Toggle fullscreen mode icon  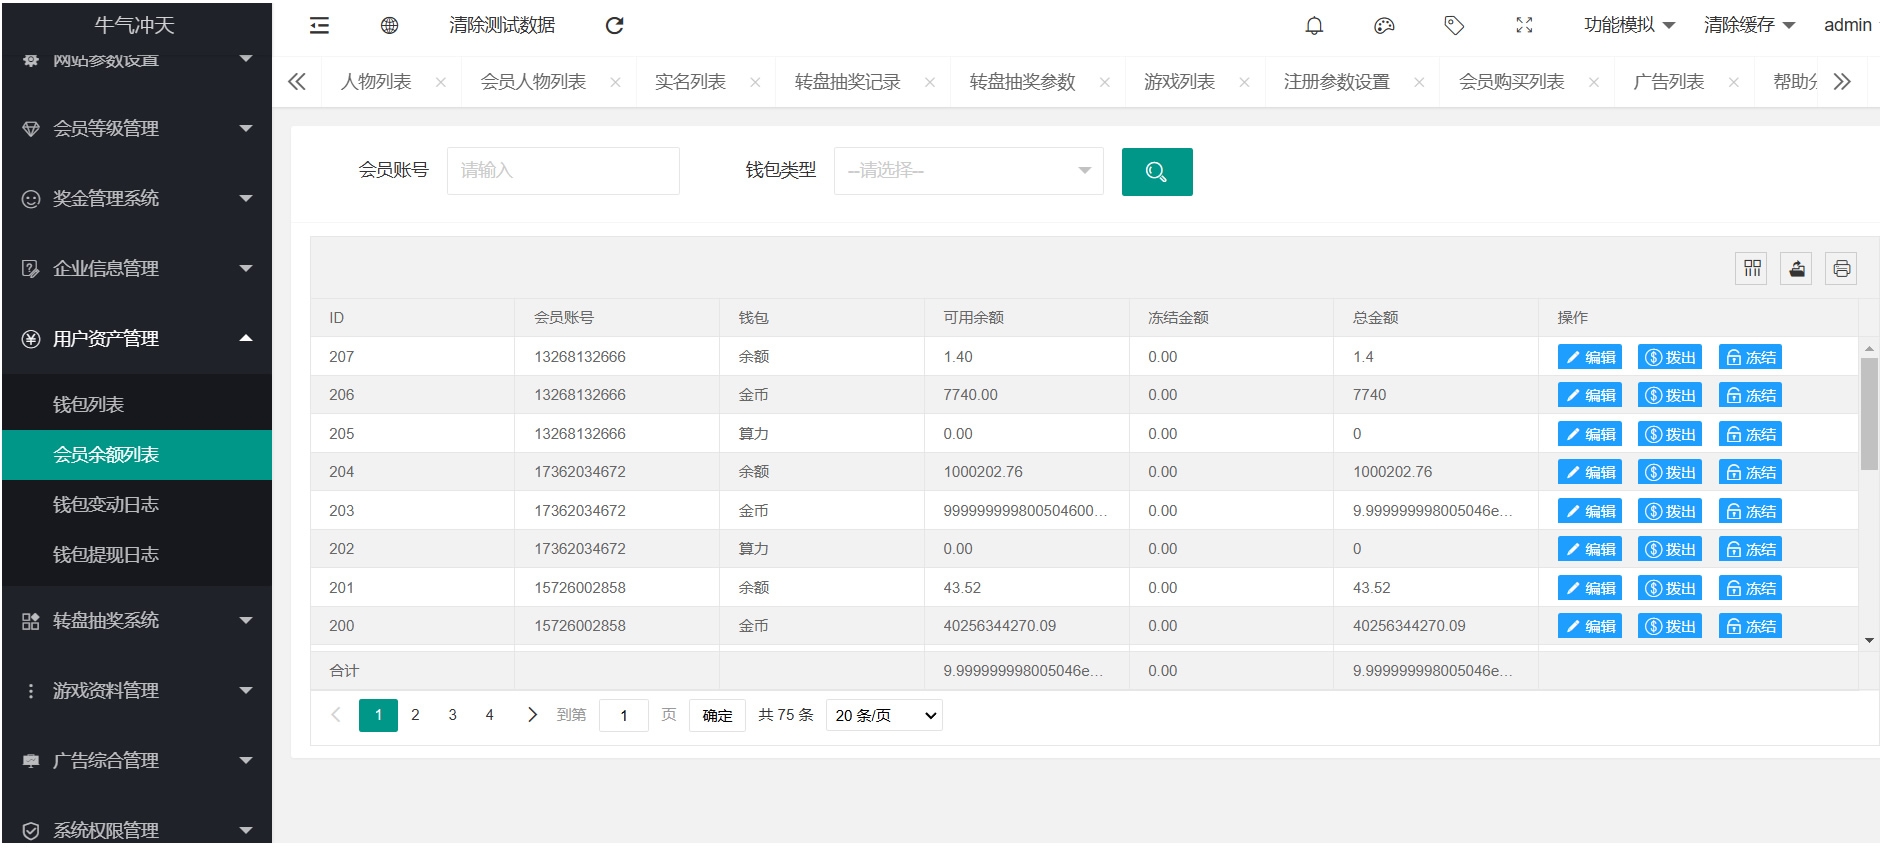(1524, 26)
